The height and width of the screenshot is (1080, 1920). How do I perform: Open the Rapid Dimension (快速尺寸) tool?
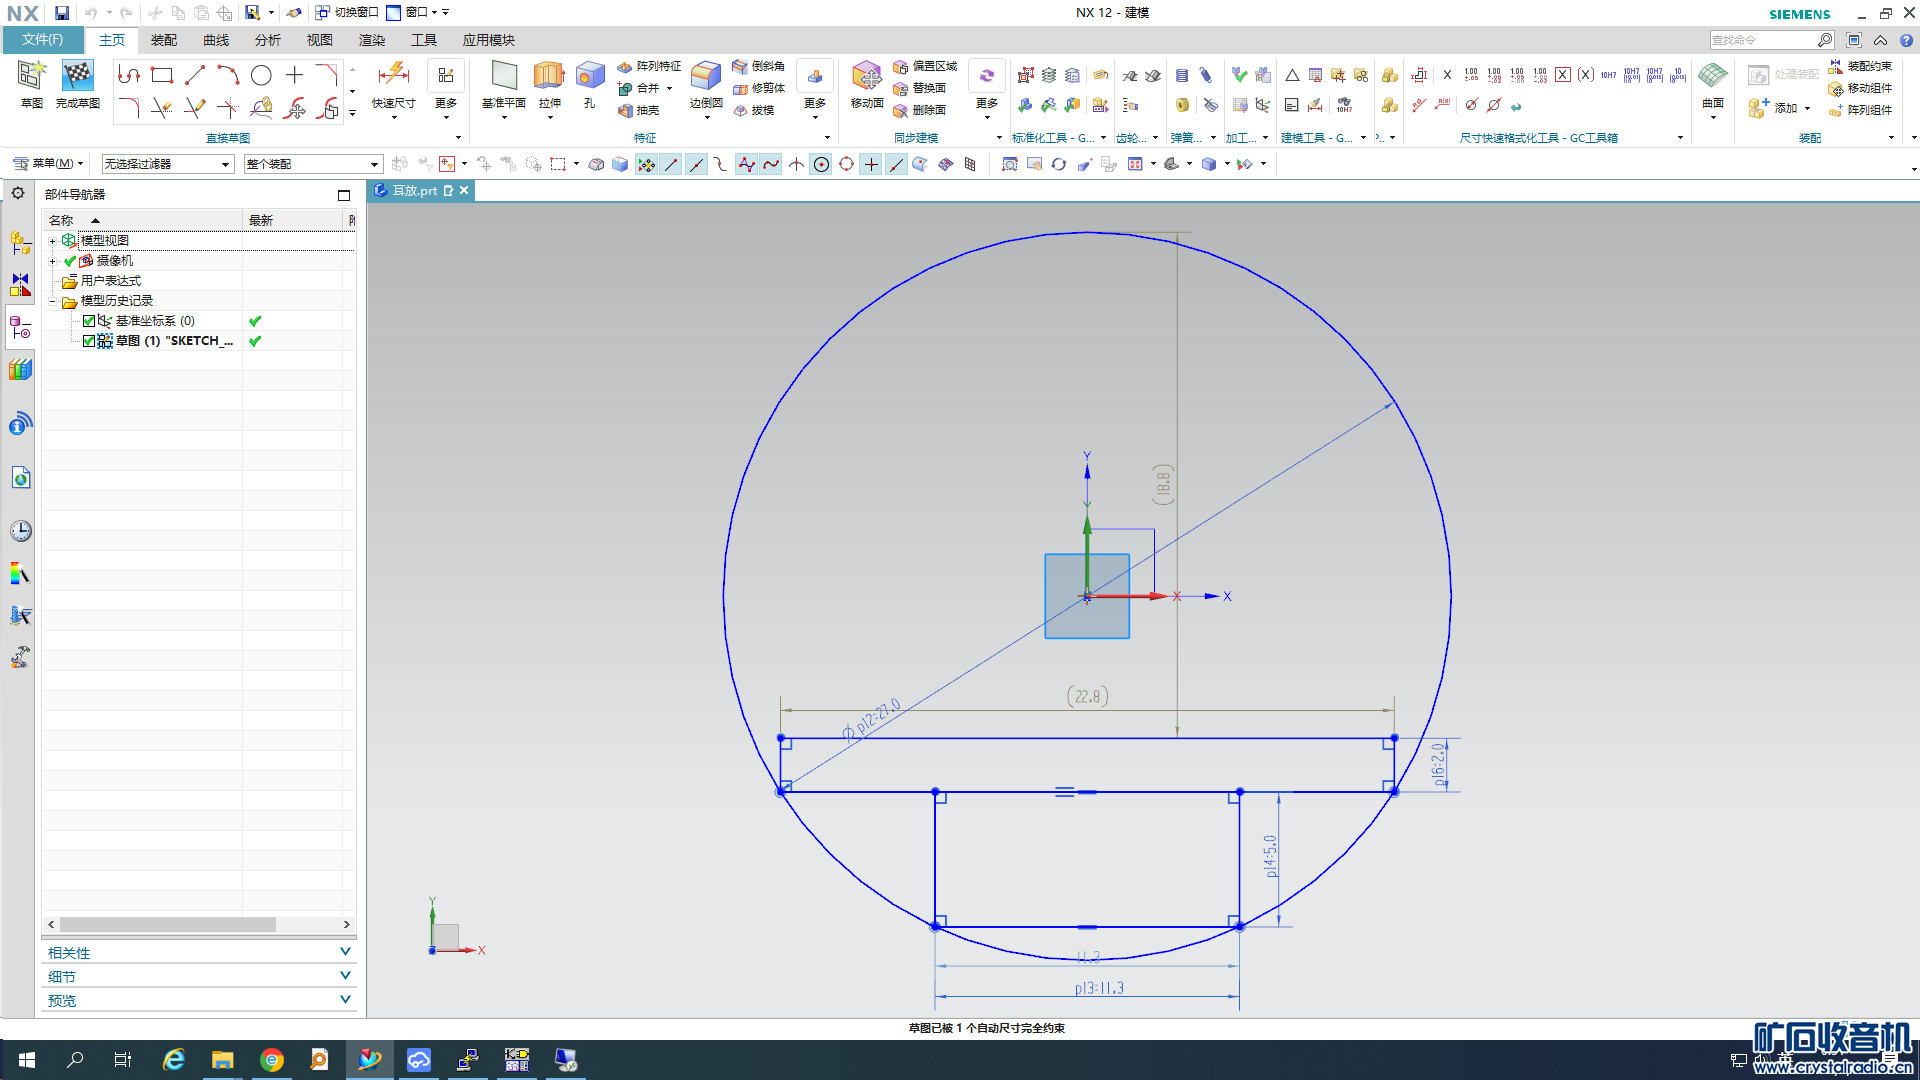pos(393,76)
